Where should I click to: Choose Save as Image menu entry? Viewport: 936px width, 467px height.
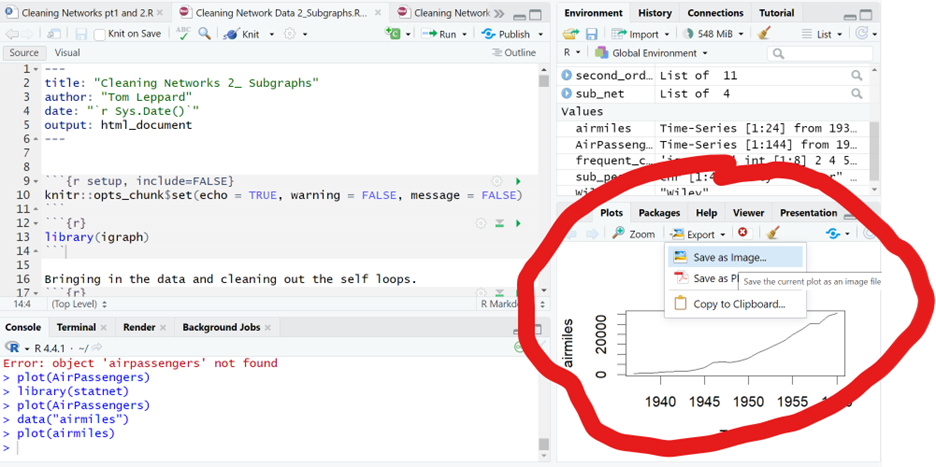pos(735,257)
